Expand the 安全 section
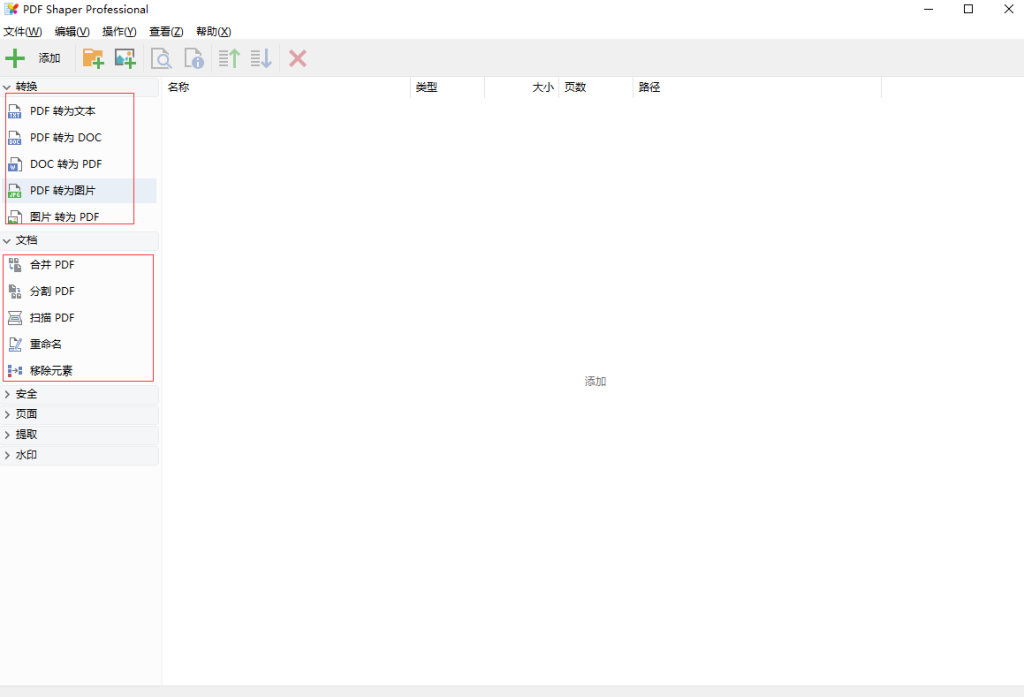Viewport: 1024px width, 697px height. (25, 393)
